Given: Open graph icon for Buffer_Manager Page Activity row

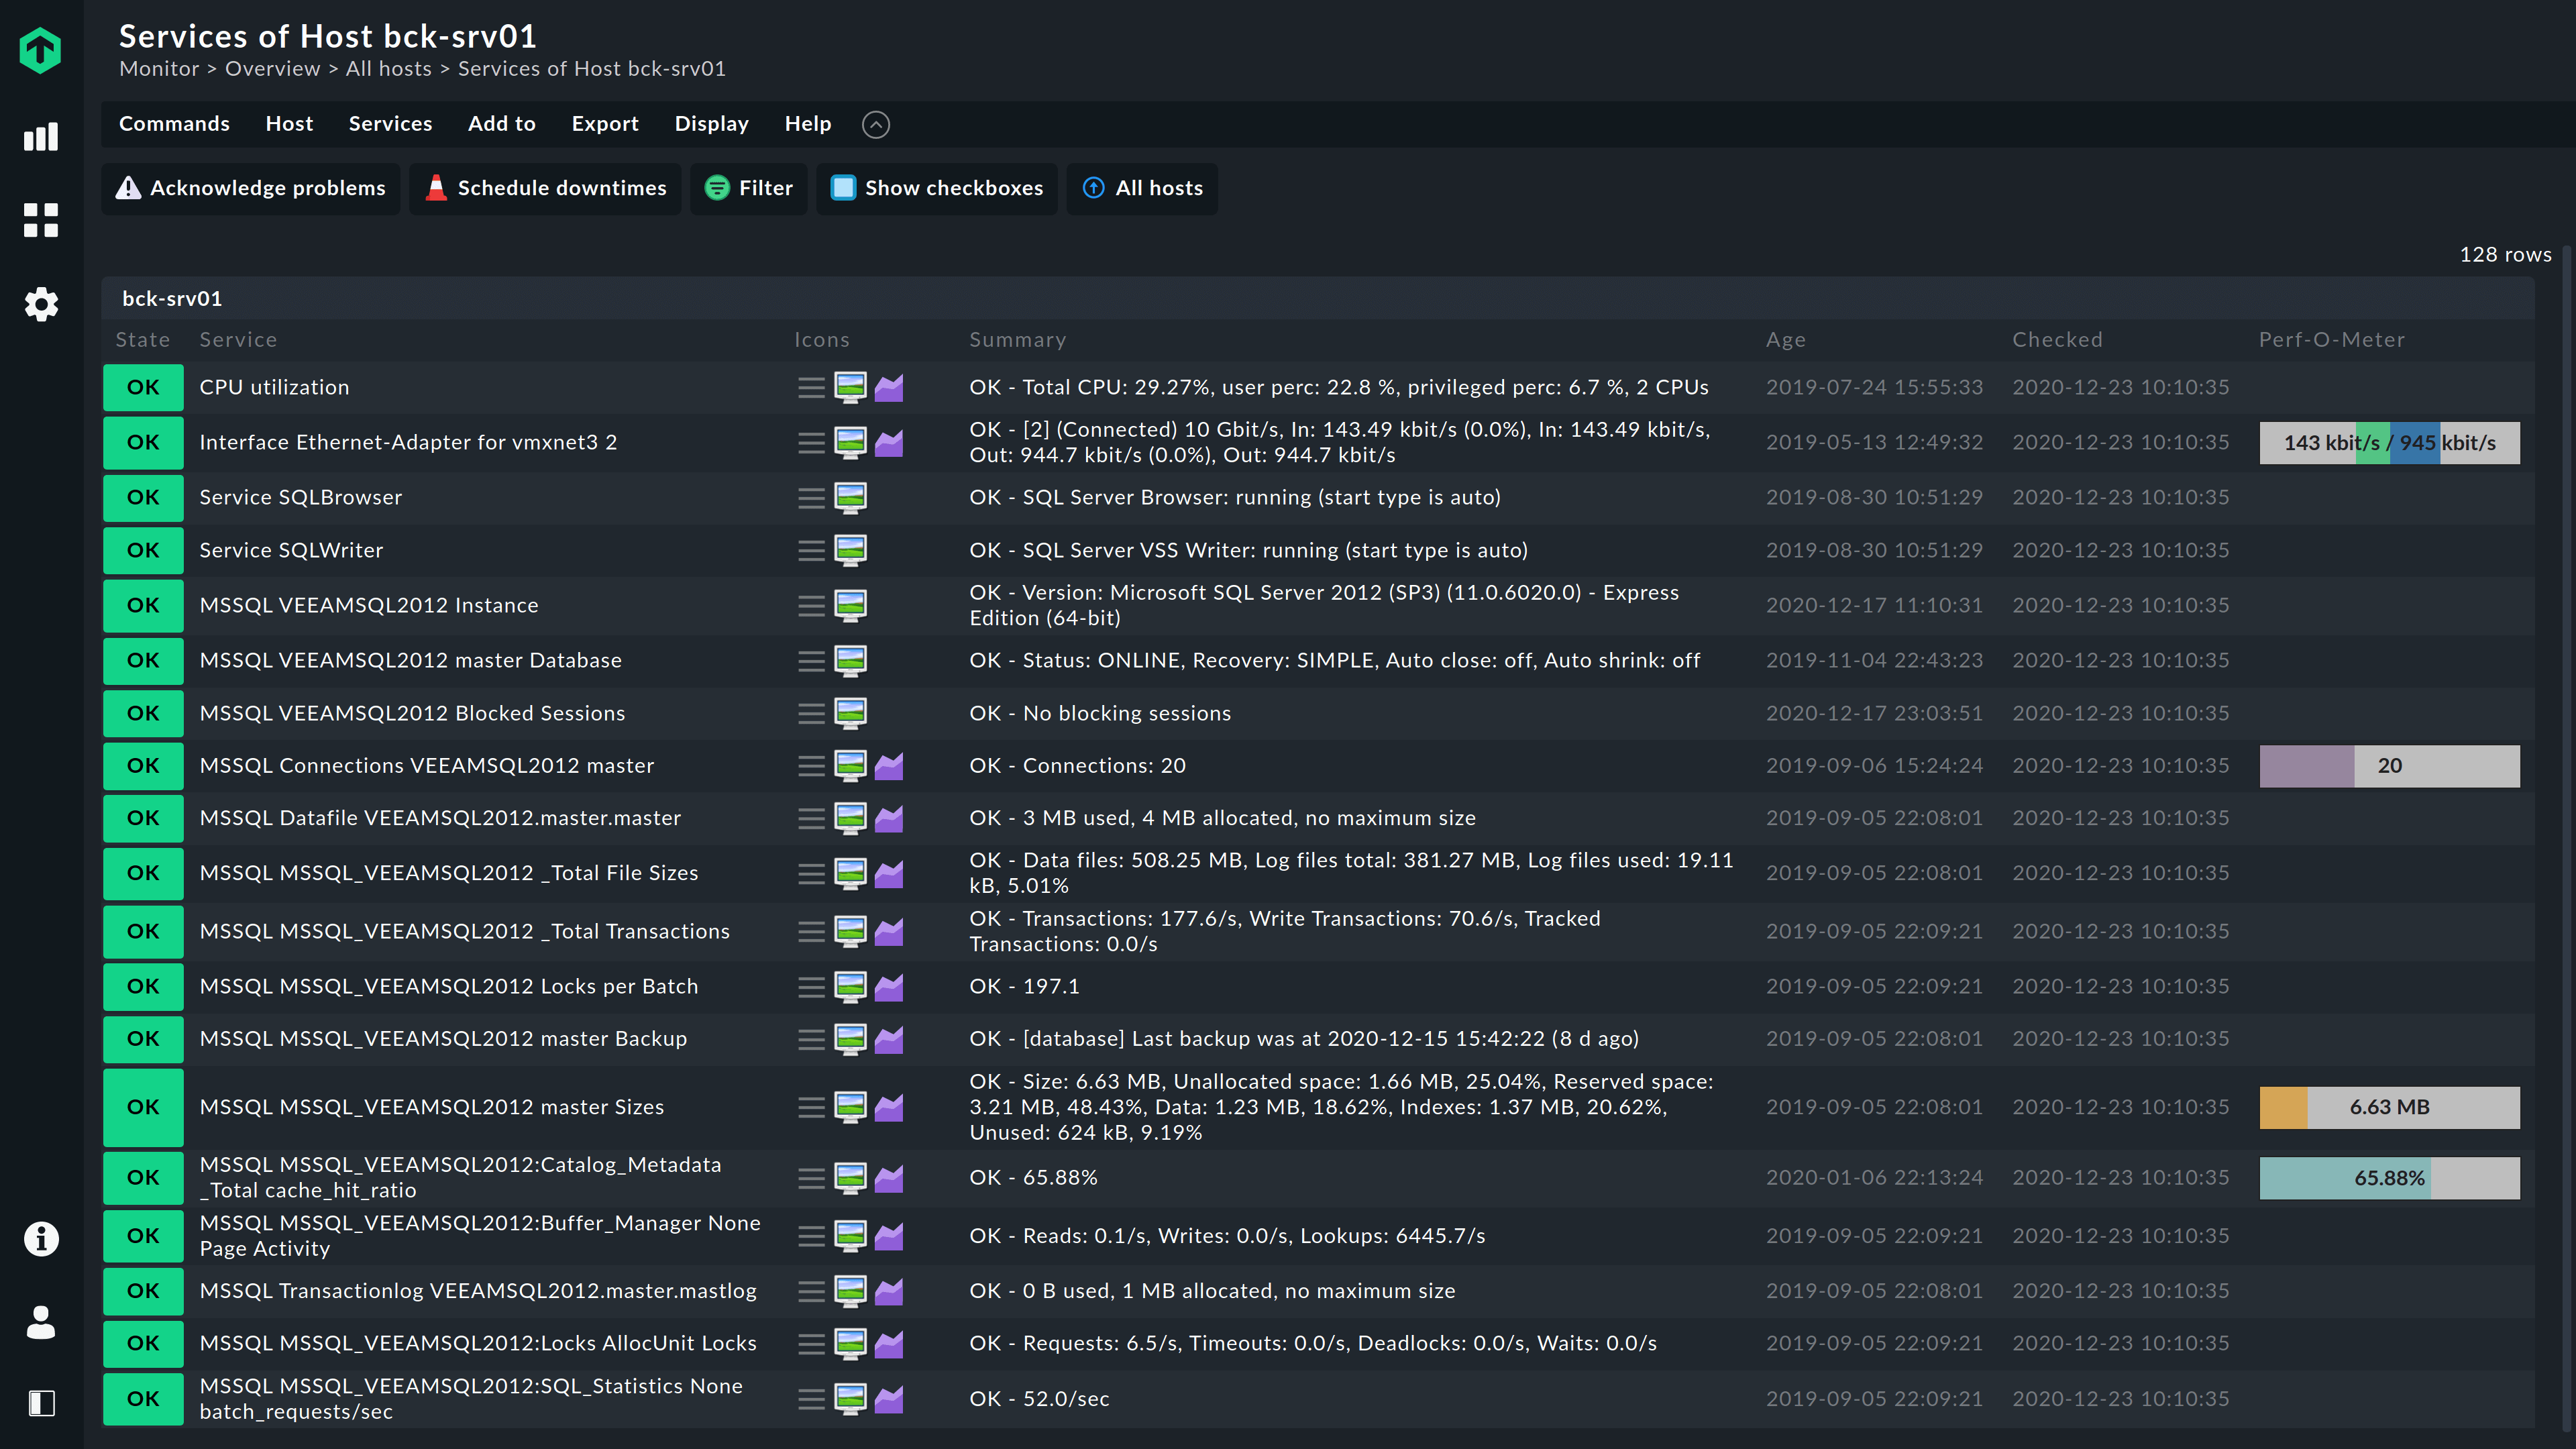Looking at the screenshot, I should pyautogui.click(x=889, y=1236).
